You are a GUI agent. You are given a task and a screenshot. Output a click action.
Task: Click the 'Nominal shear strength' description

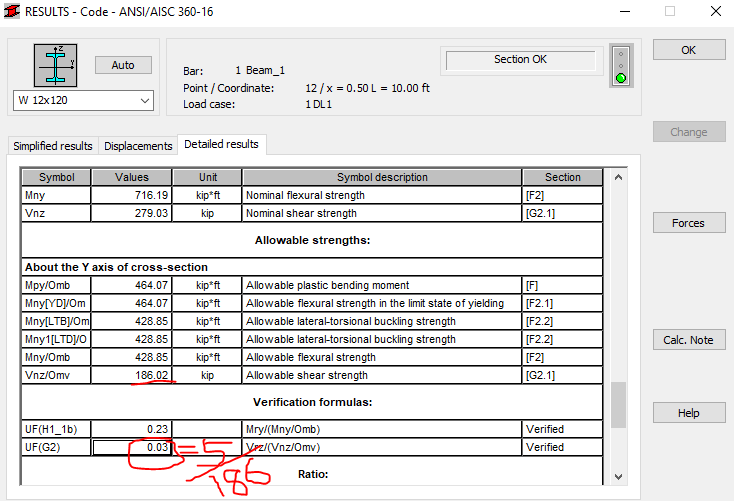[x=301, y=213]
